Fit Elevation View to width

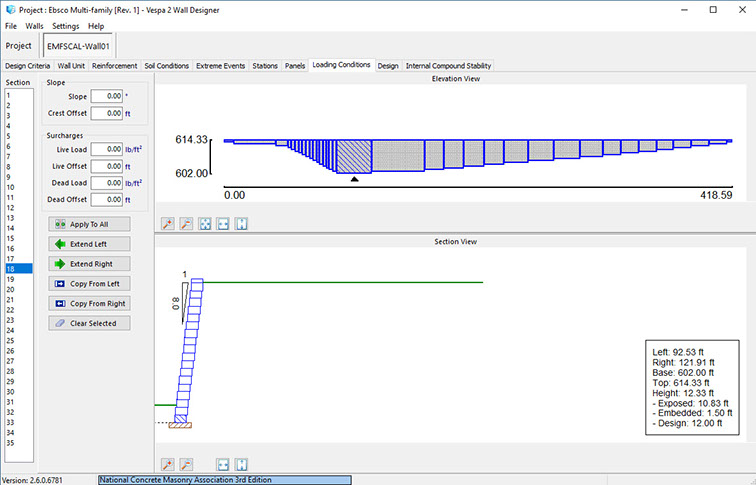(223, 225)
